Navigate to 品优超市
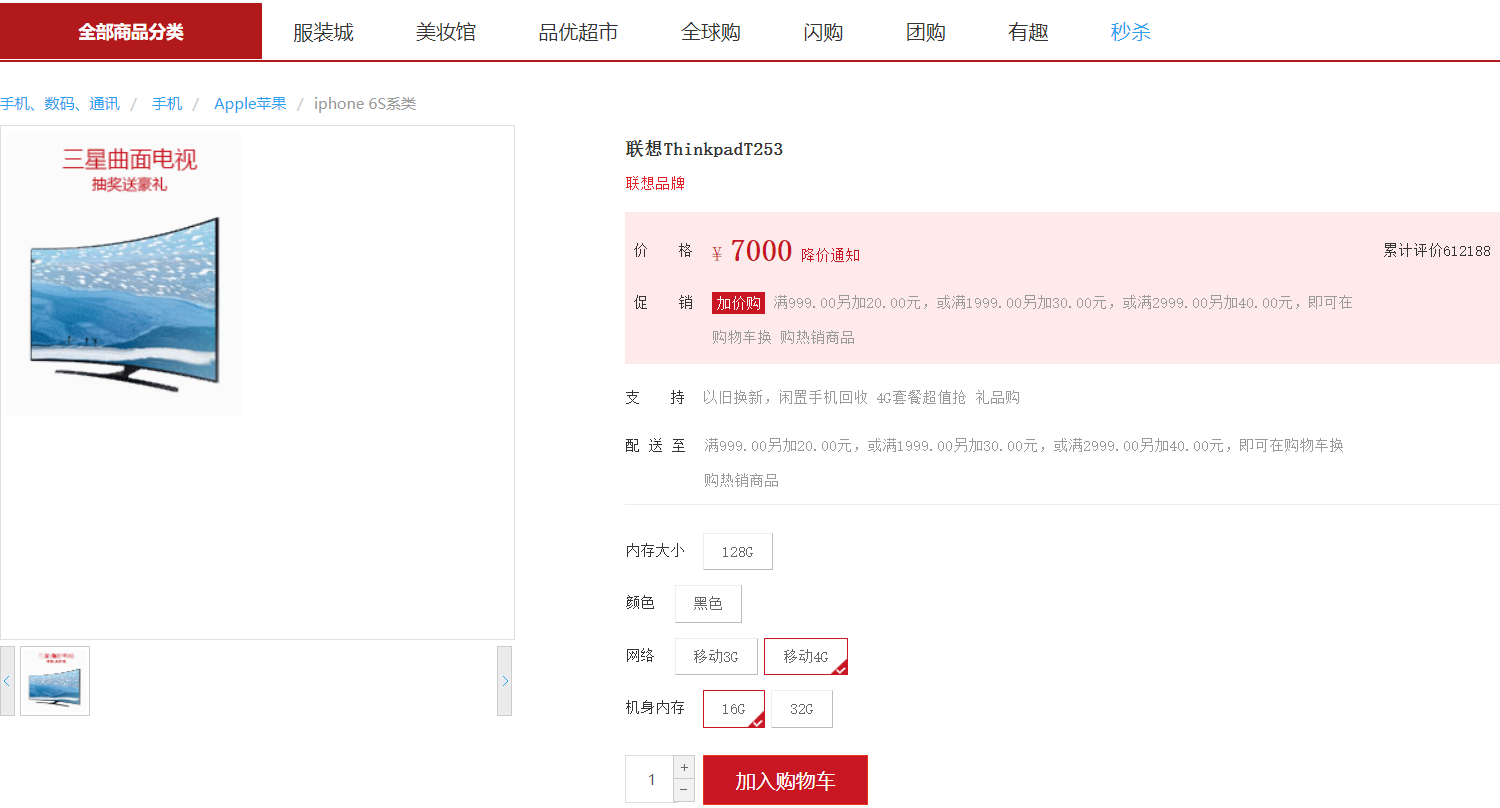 click(579, 32)
